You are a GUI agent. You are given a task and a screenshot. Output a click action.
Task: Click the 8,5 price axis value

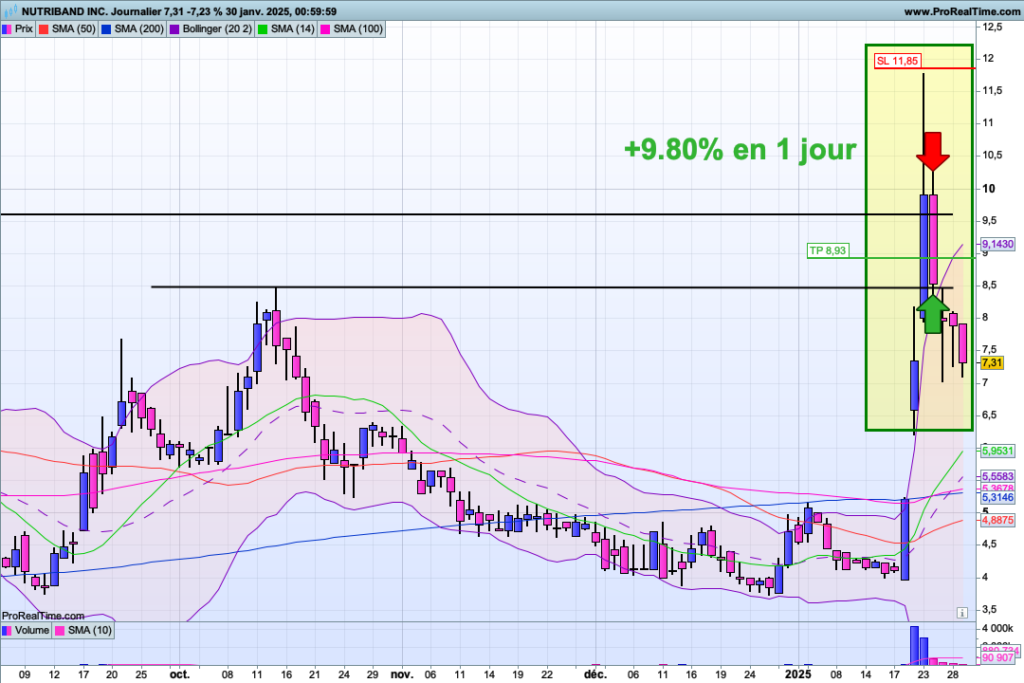click(x=990, y=285)
